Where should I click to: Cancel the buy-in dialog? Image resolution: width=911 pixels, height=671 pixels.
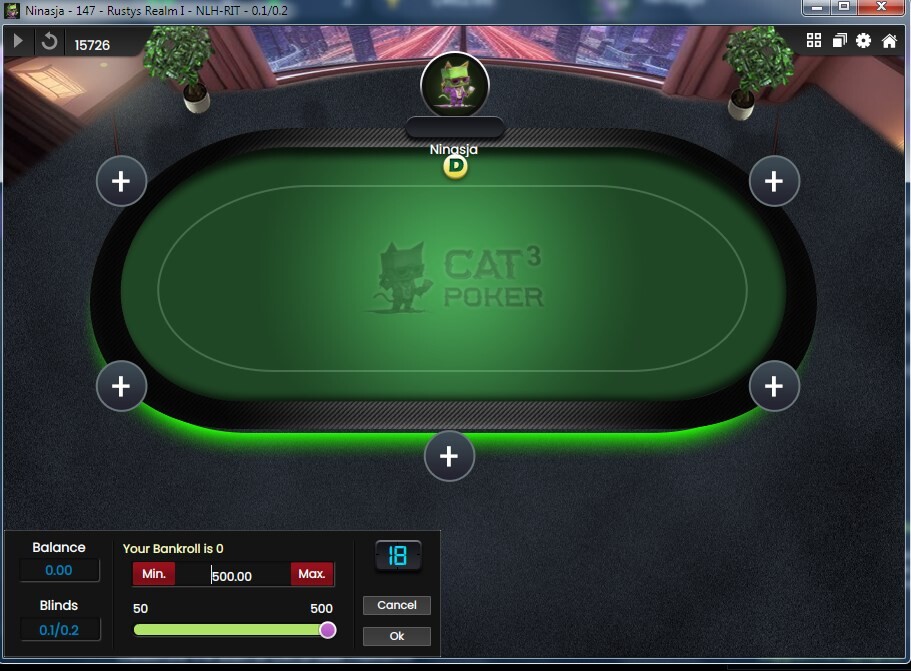click(397, 605)
